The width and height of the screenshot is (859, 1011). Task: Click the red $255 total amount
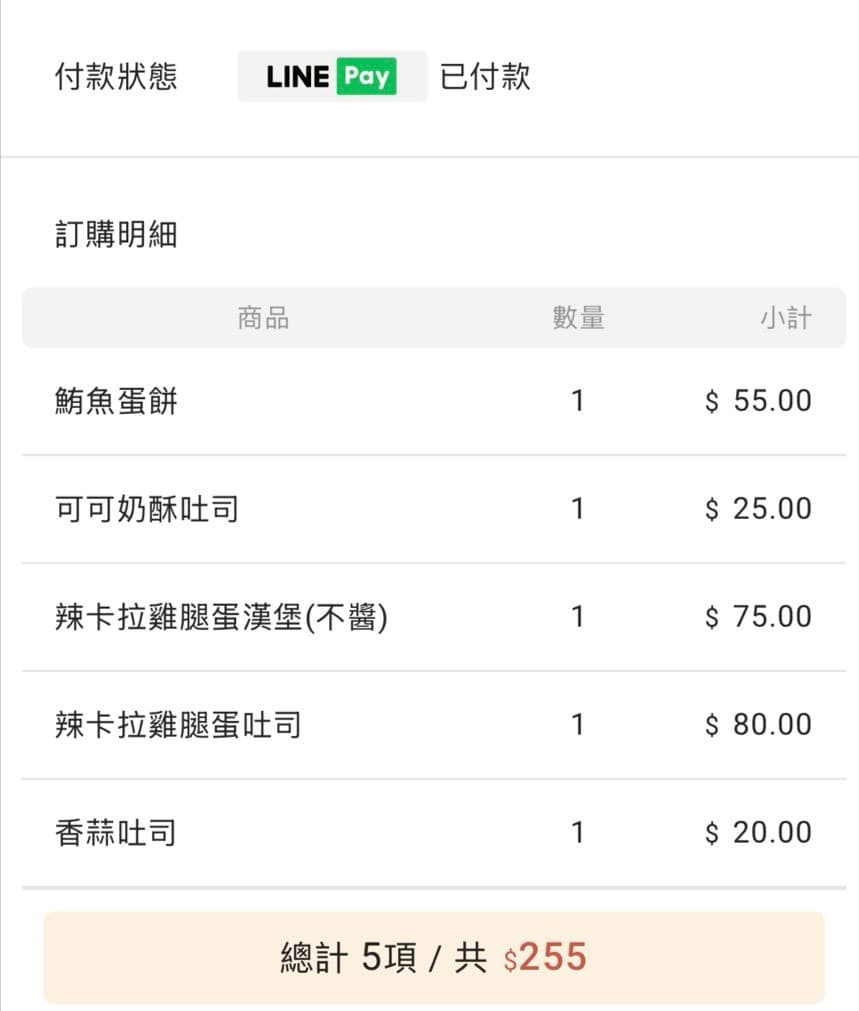[546, 957]
